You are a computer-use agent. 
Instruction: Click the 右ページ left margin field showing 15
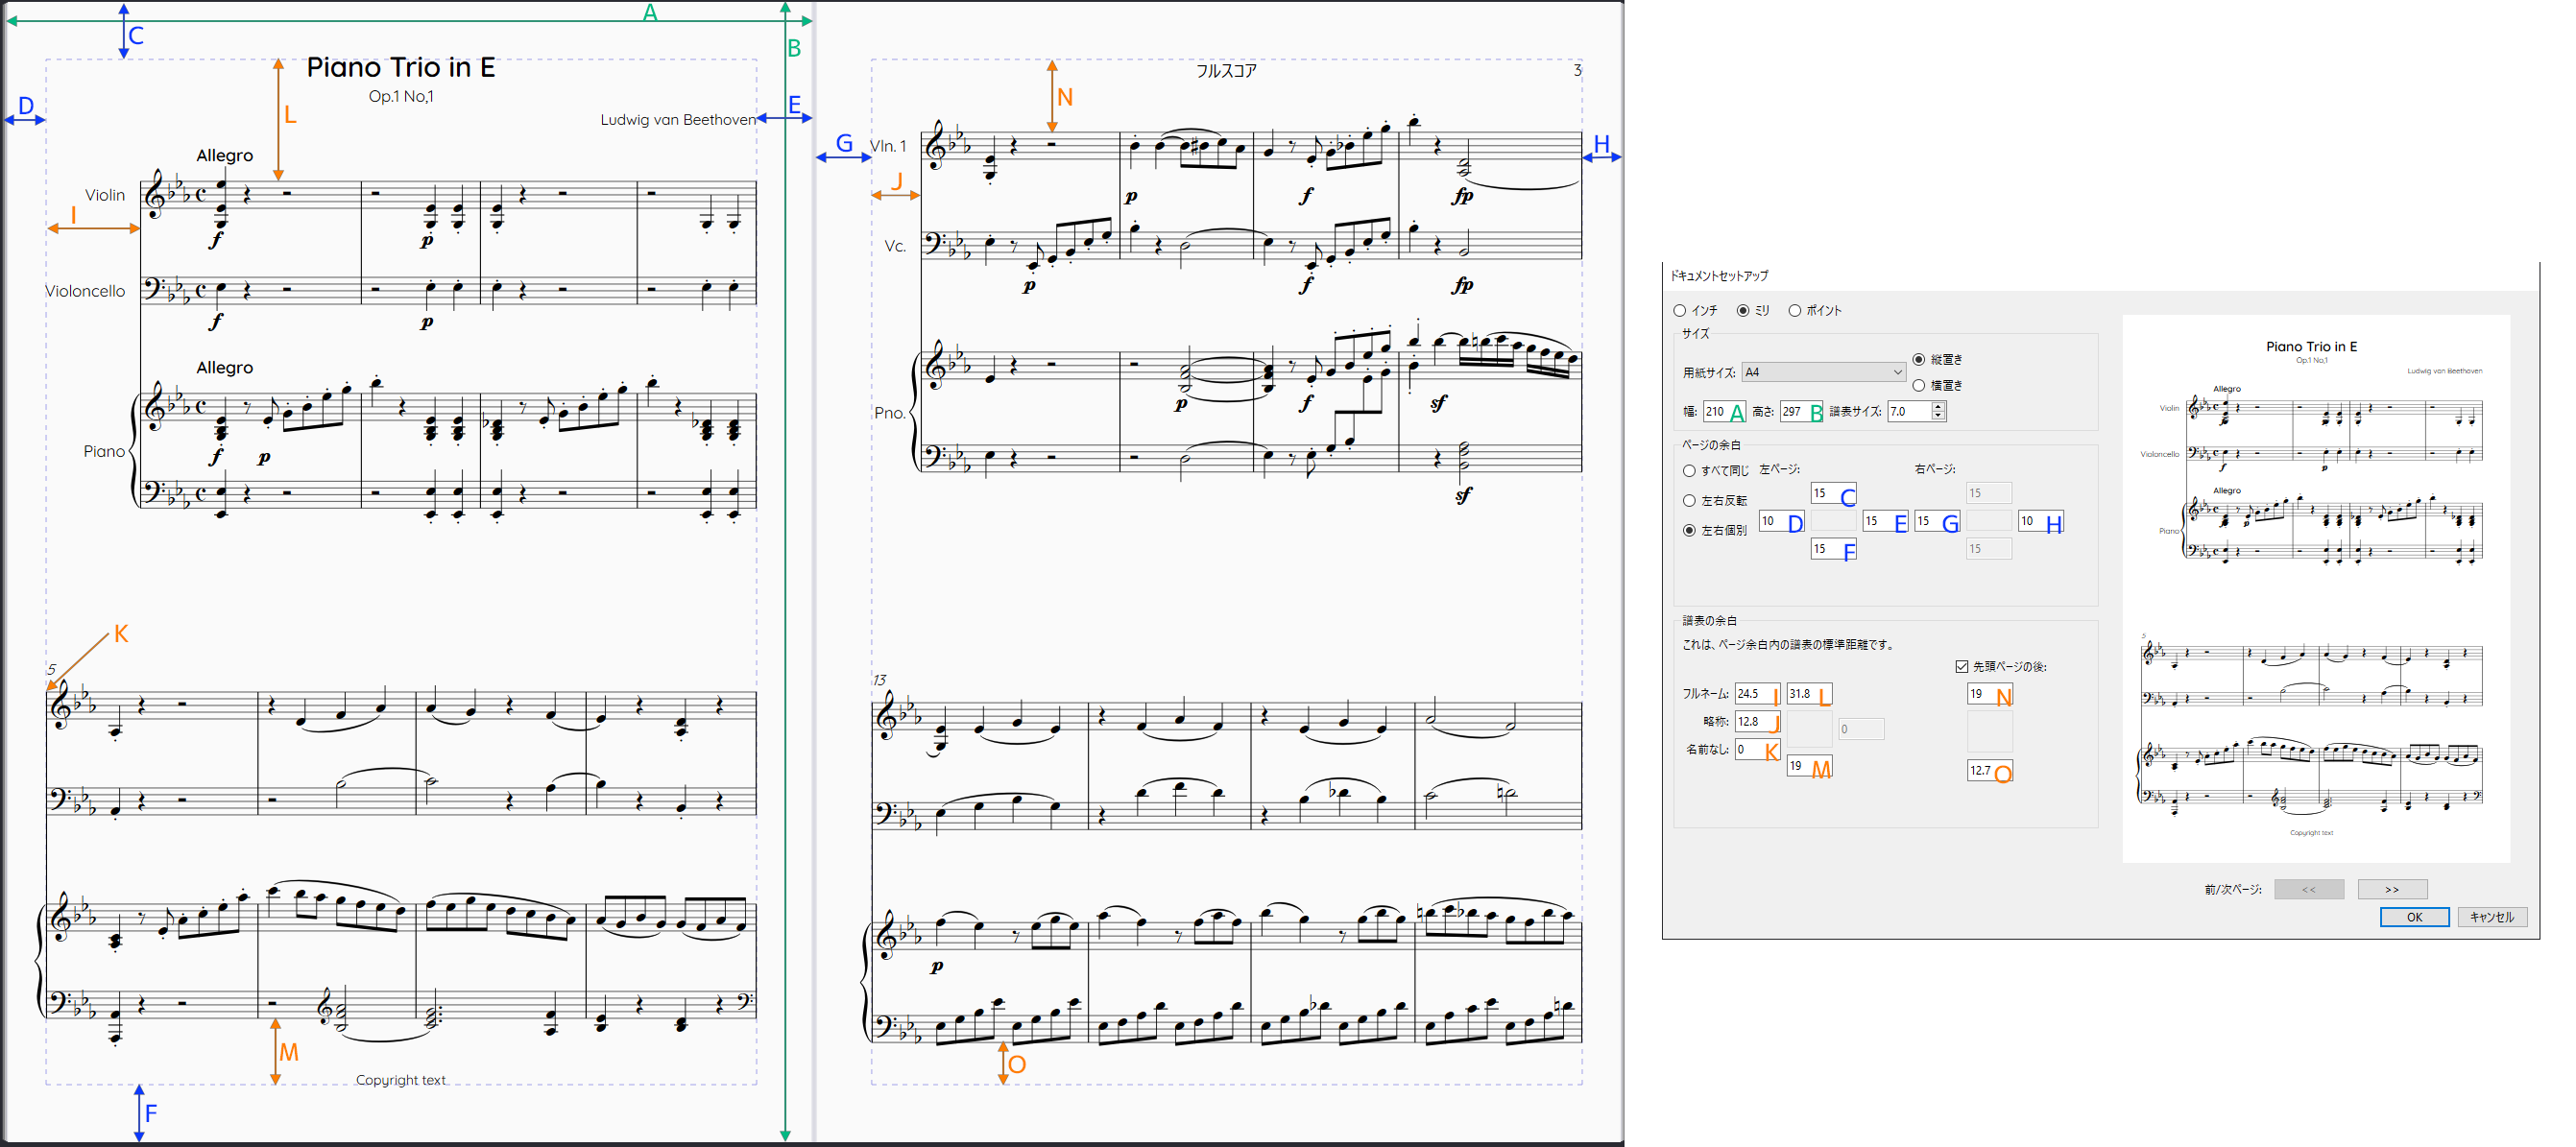point(1937,521)
